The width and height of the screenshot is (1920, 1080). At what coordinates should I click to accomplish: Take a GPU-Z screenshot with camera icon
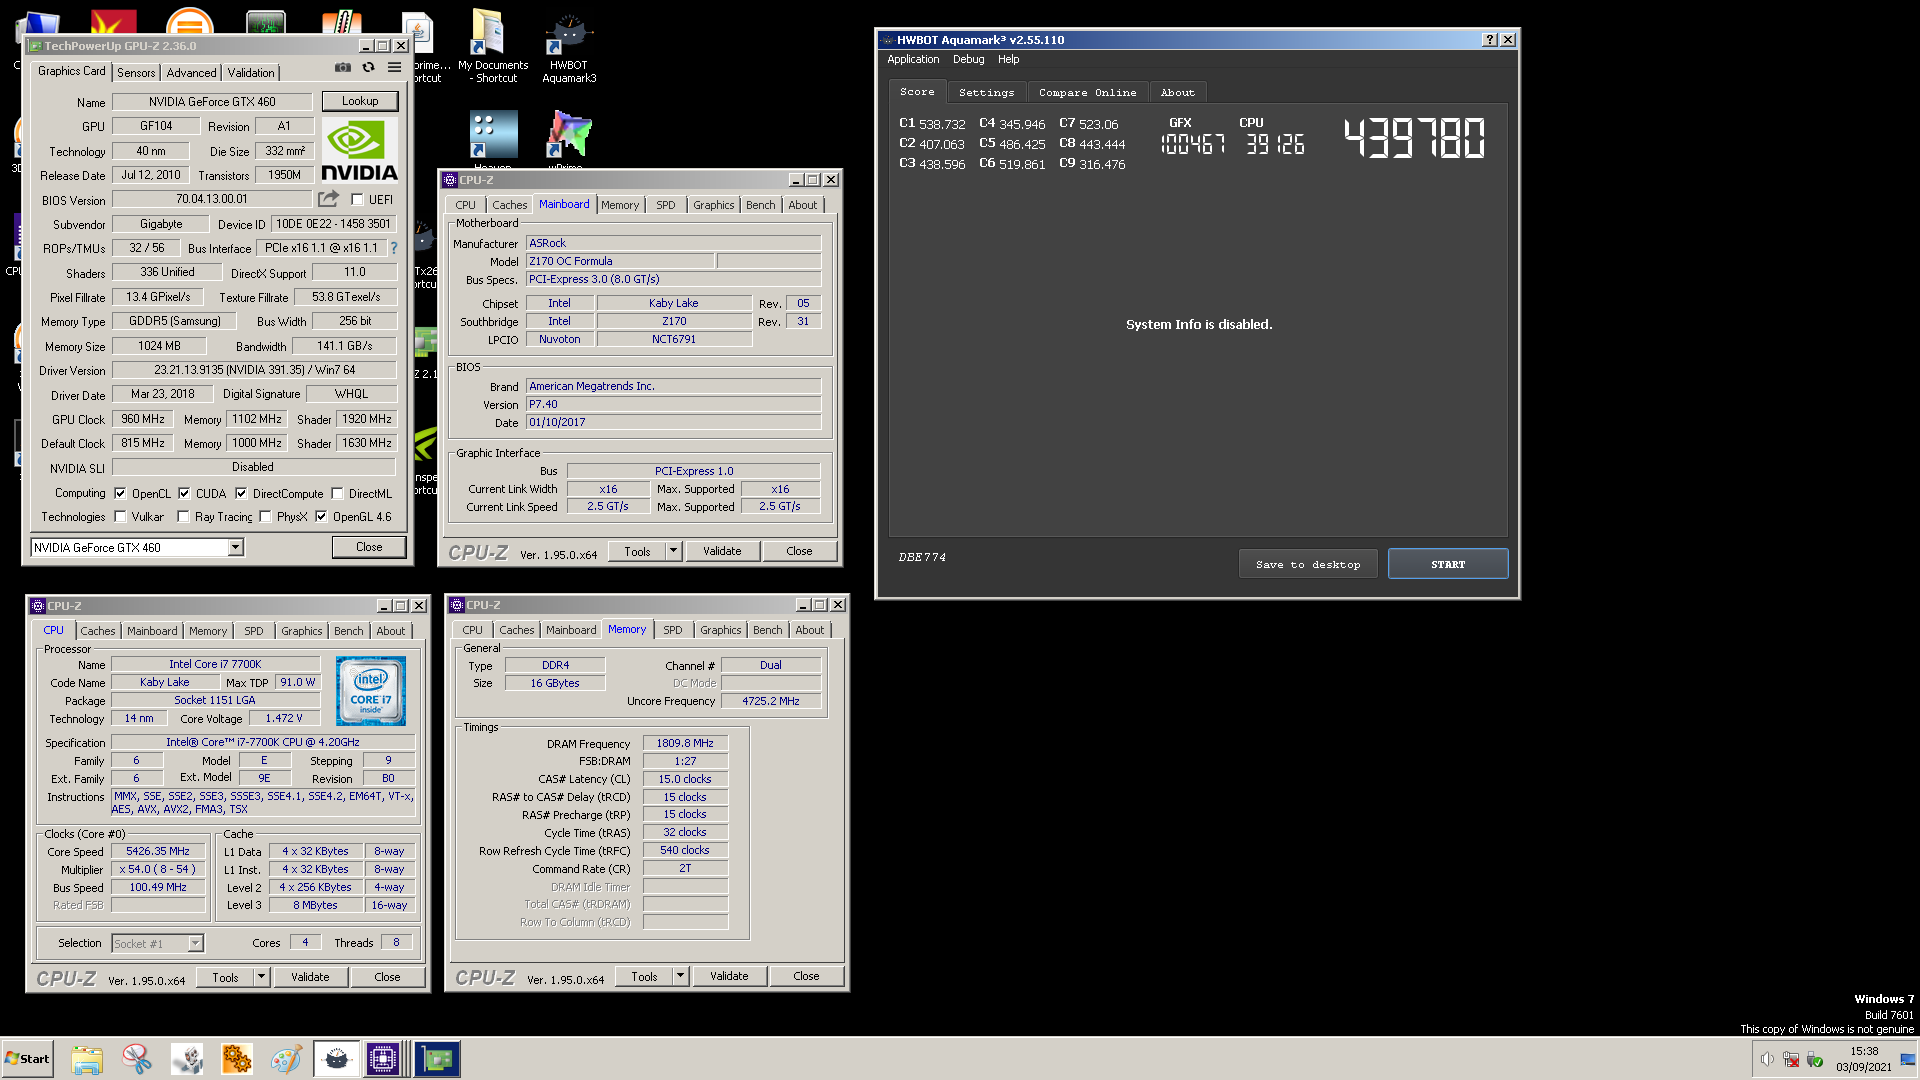(x=343, y=68)
